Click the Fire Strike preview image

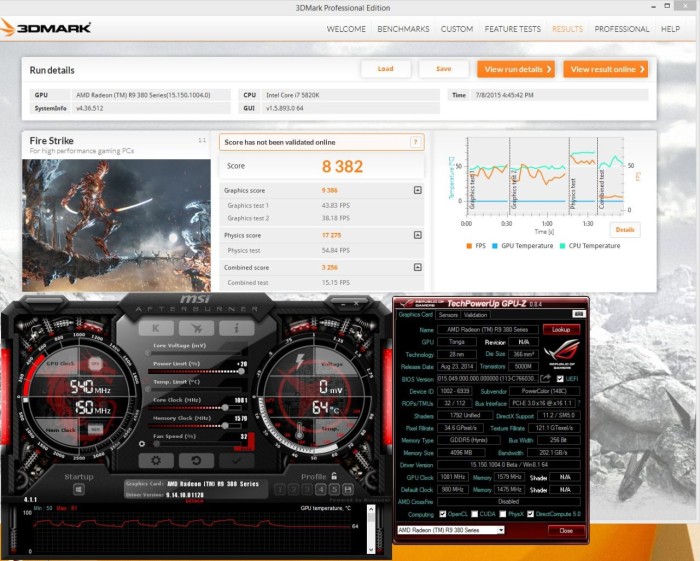click(116, 225)
